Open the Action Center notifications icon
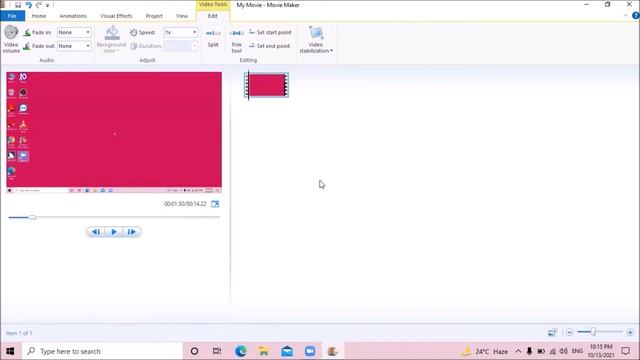This screenshot has height=360, width=640. tap(625, 351)
